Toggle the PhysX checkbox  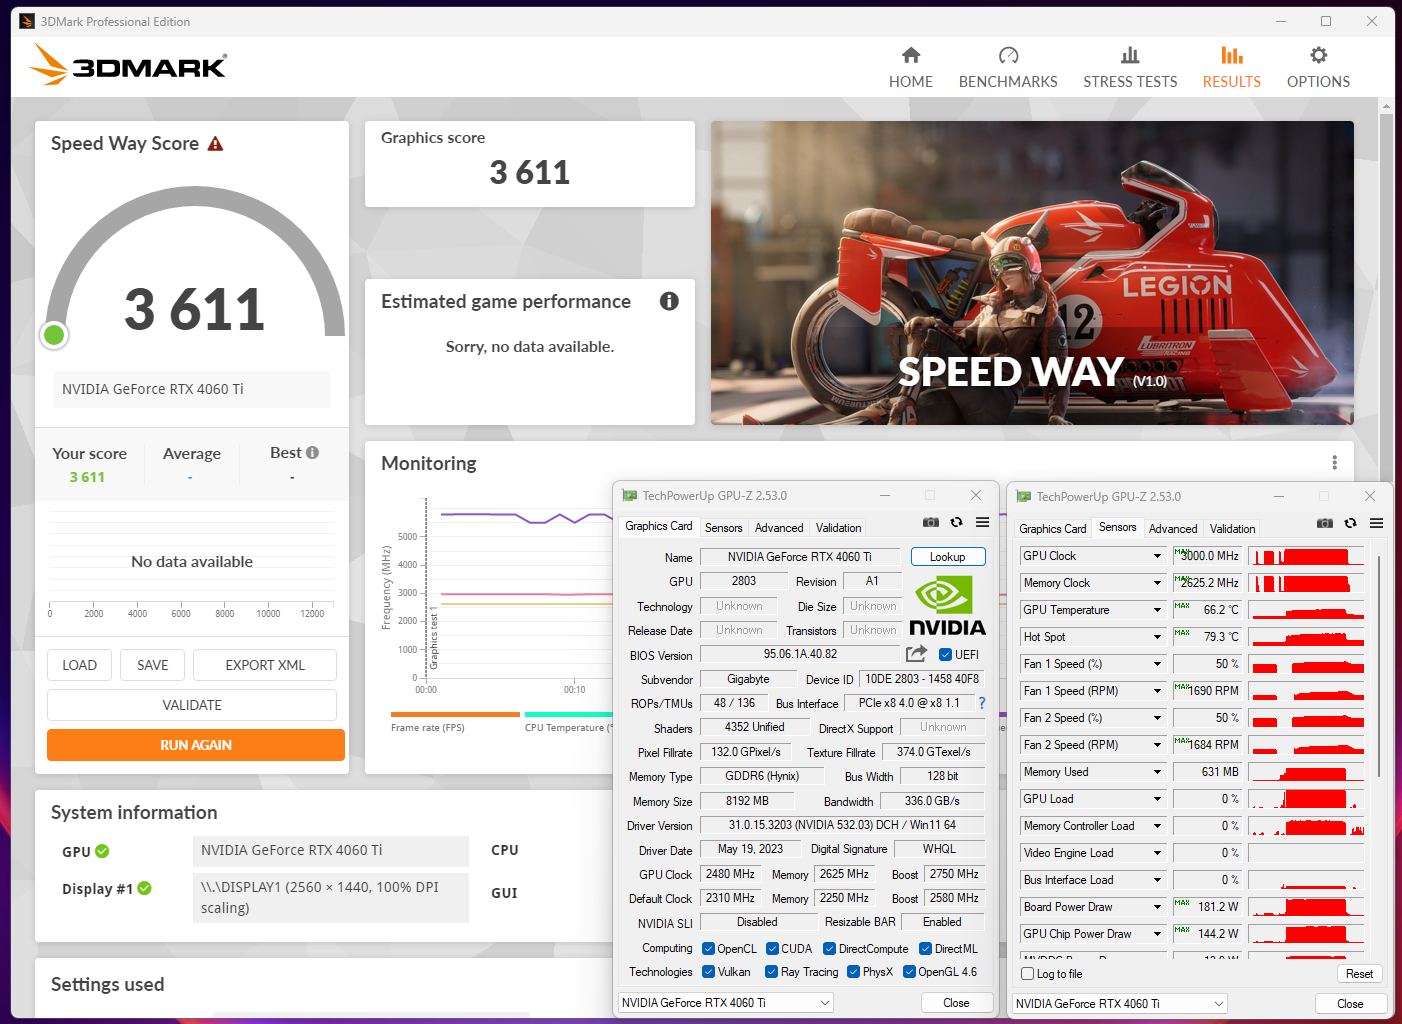[x=853, y=972]
